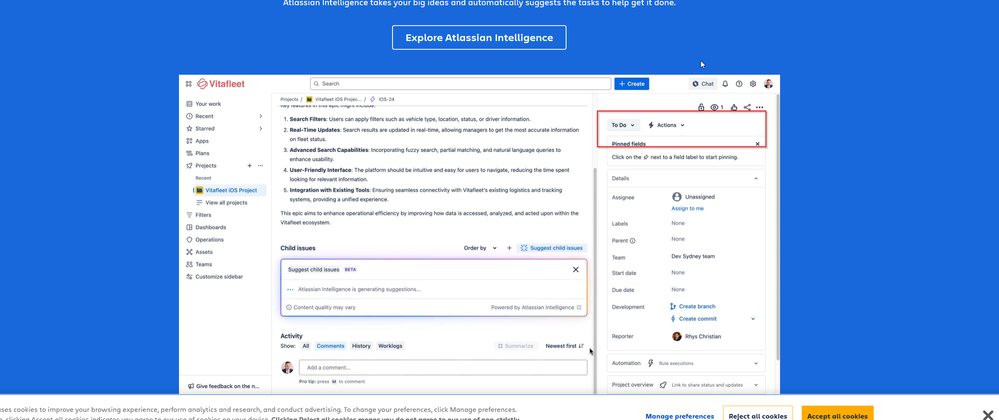Click the Projects breadcrumb link
Screen dimensions: 999x420
click(289, 99)
